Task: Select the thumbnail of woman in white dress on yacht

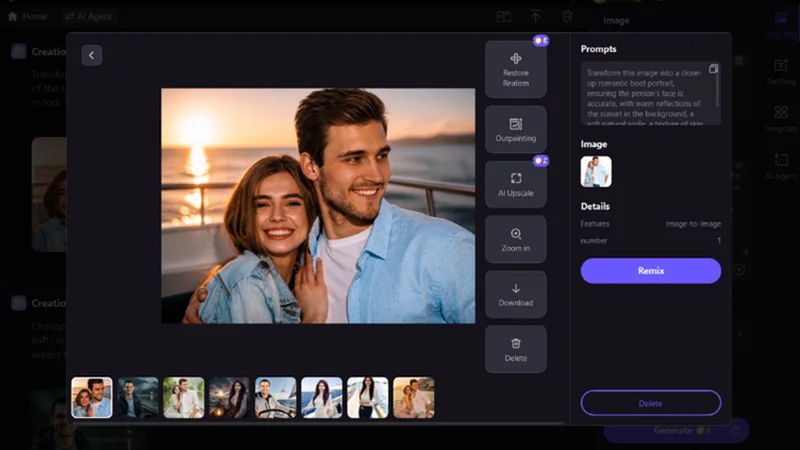Action: coord(321,397)
